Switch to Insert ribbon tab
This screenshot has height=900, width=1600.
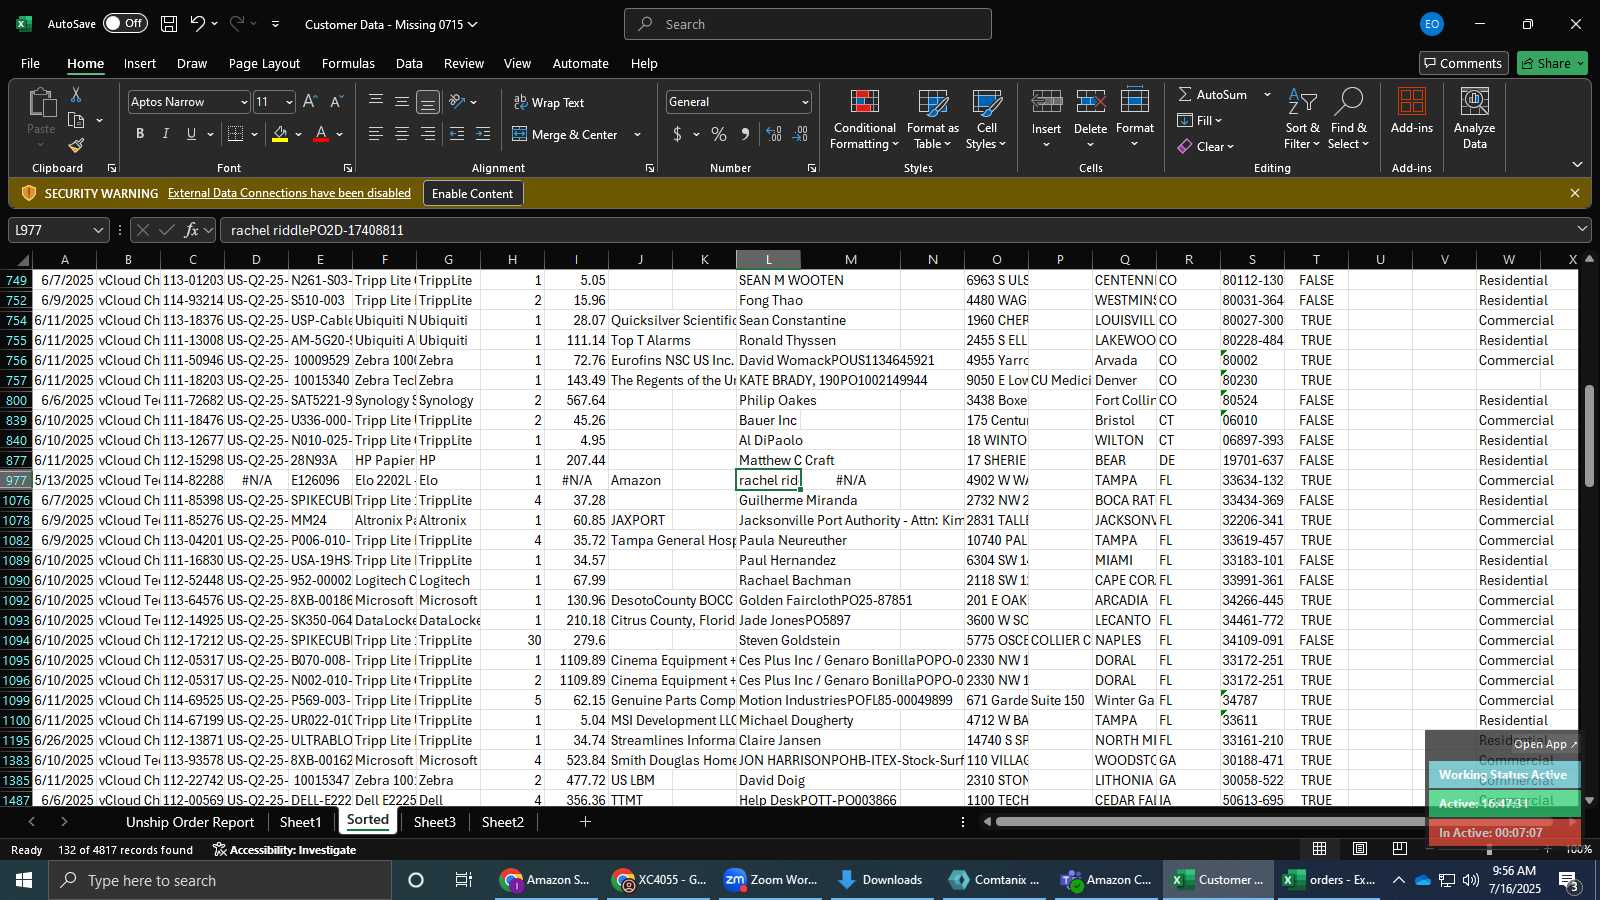(140, 63)
